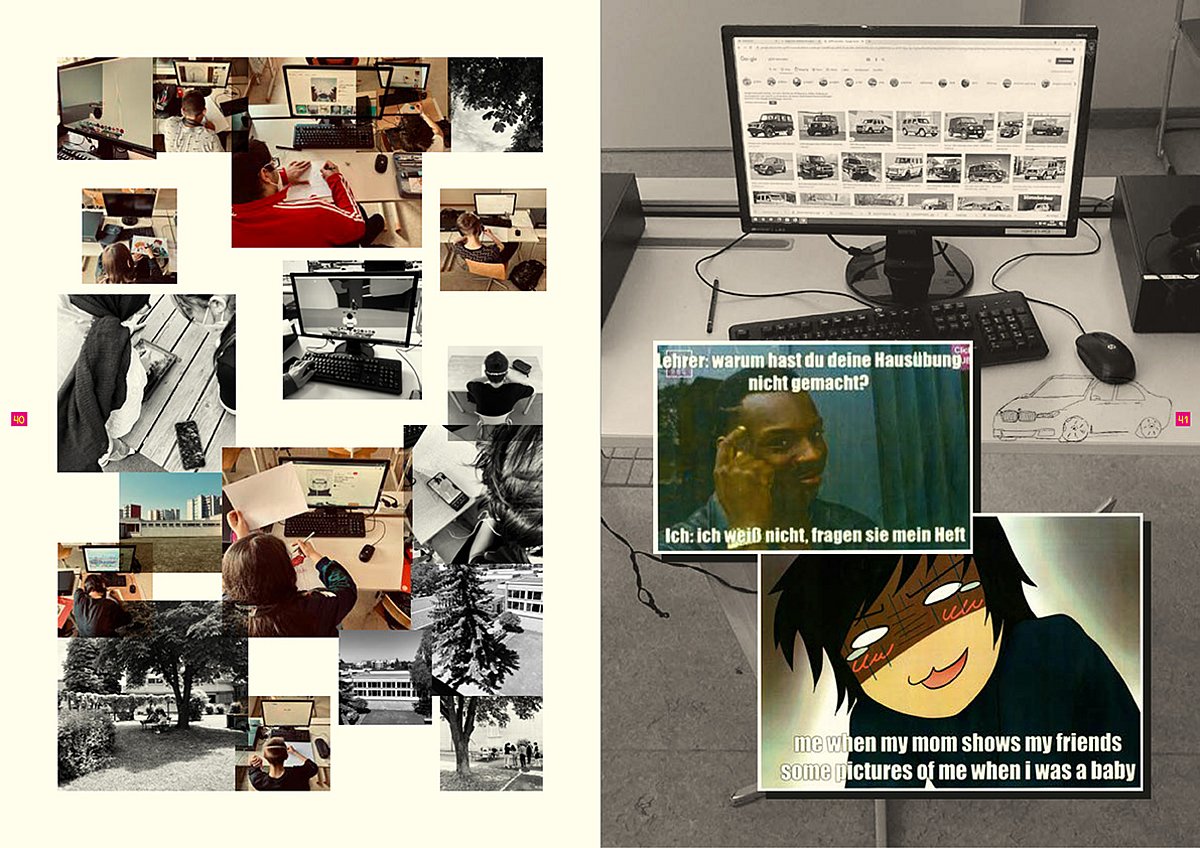Select the first car image in search results
This screenshot has height=848, width=1200.
[769, 125]
